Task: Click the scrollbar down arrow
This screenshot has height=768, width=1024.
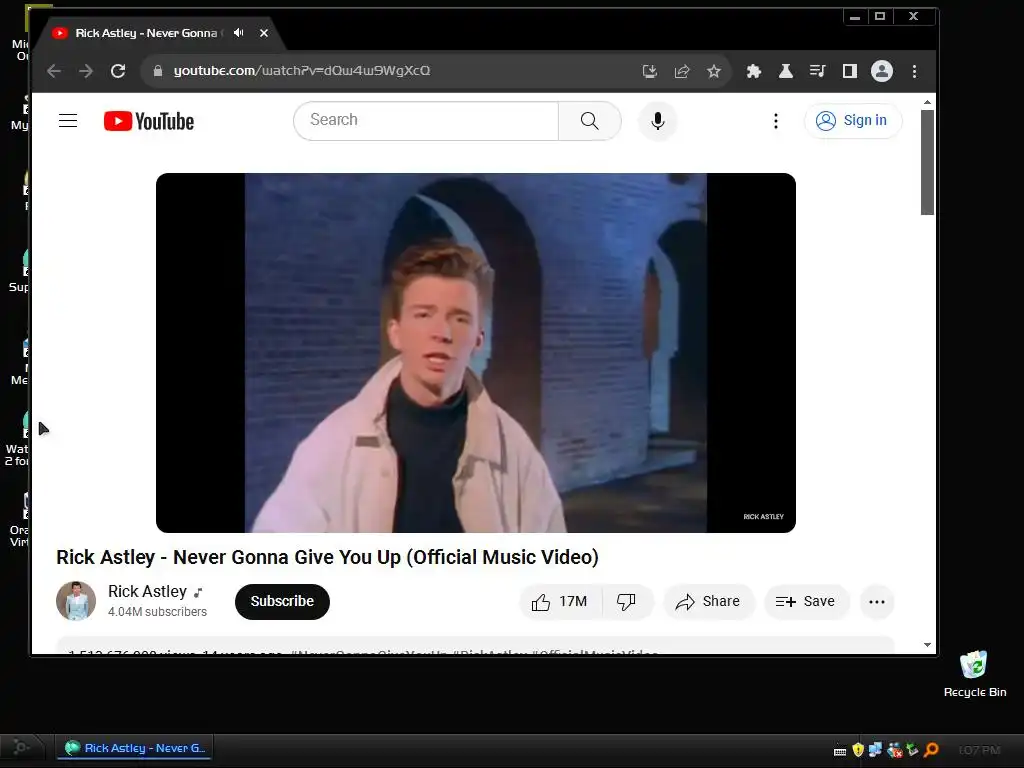Action: [x=927, y=645]
